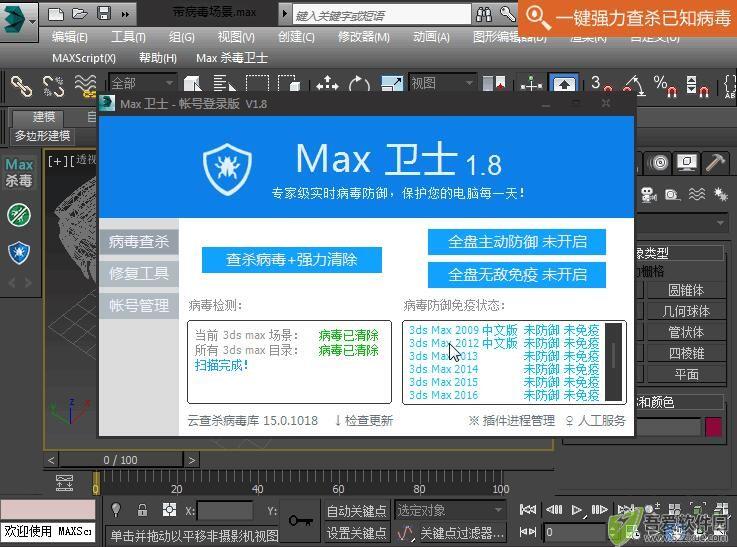Viewport: 737px width, 547px height.
Task: Activate the select and scale tool
Action: (392, 85)
